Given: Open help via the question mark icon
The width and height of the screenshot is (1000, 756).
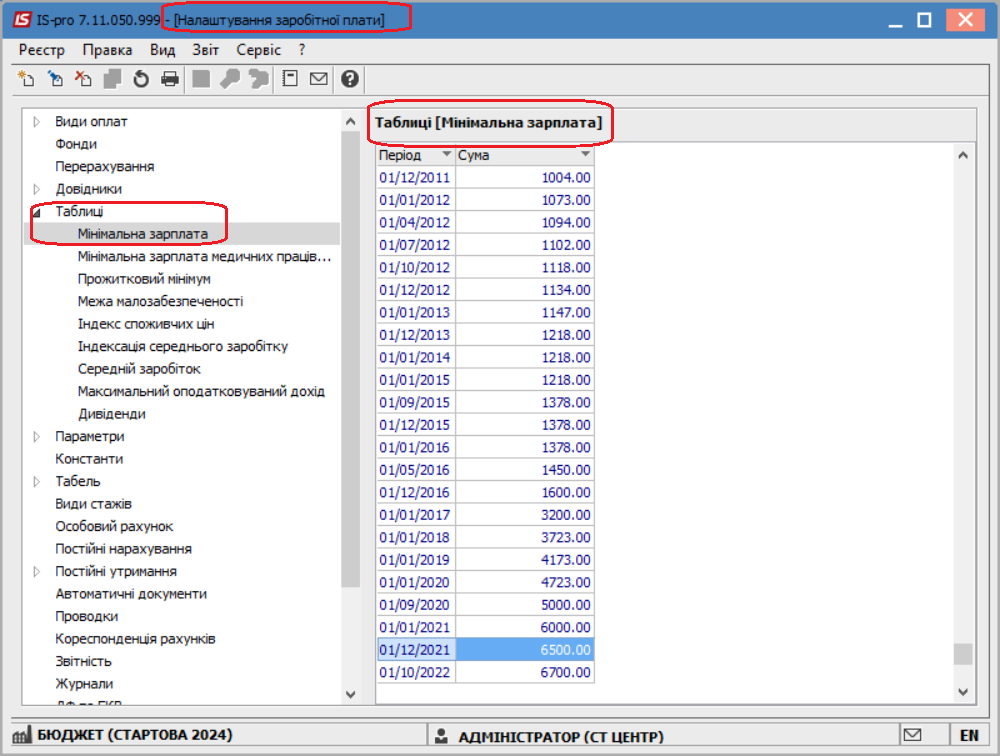Looking at the screenshot, I should coord(349,79).
